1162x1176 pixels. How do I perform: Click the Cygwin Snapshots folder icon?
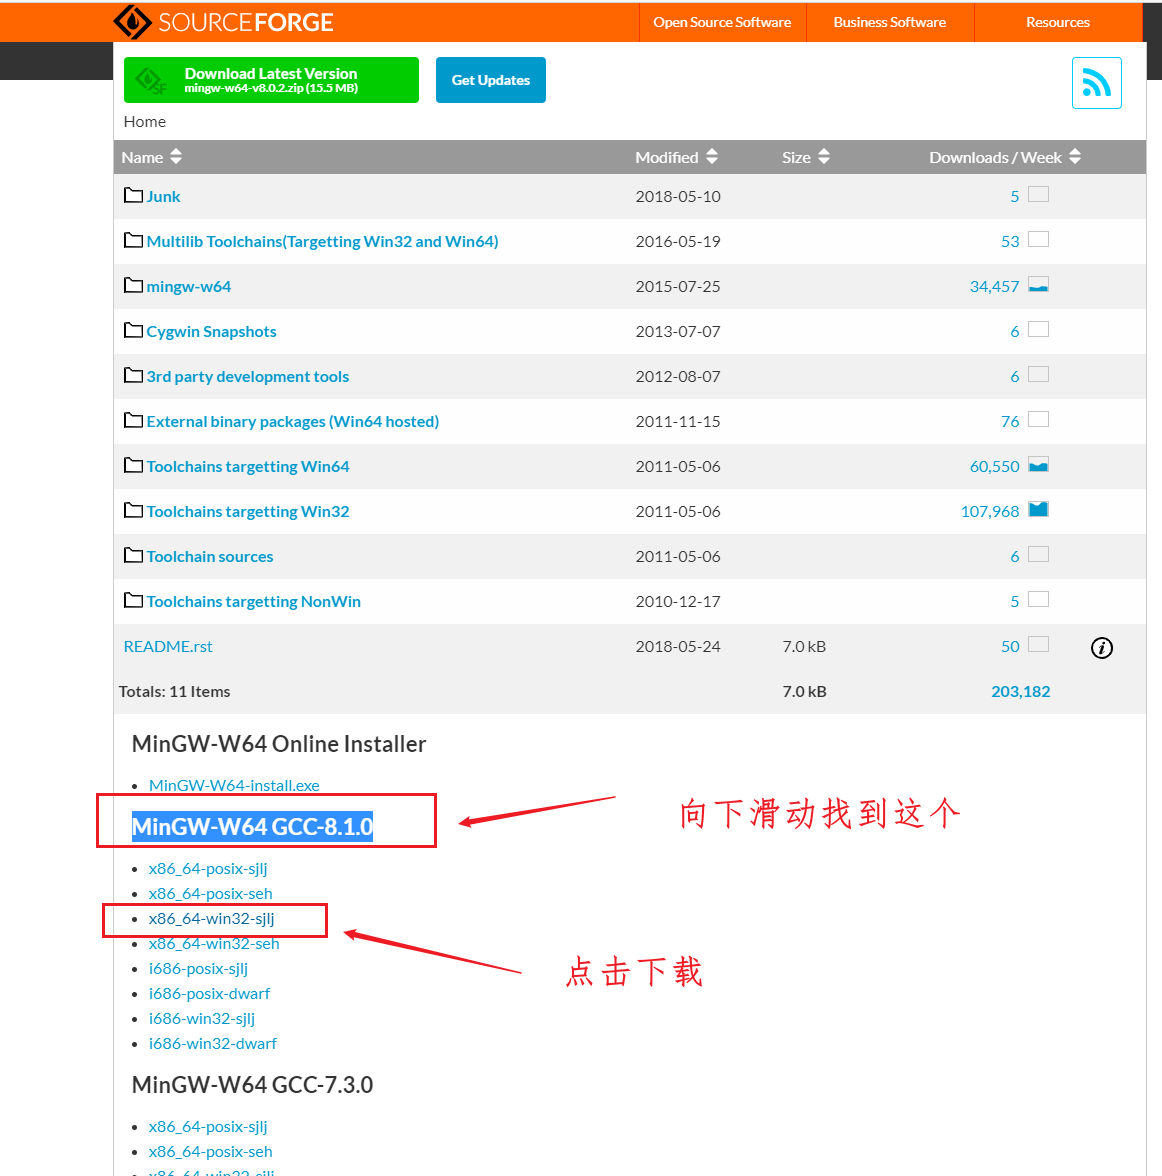point(134,331)
